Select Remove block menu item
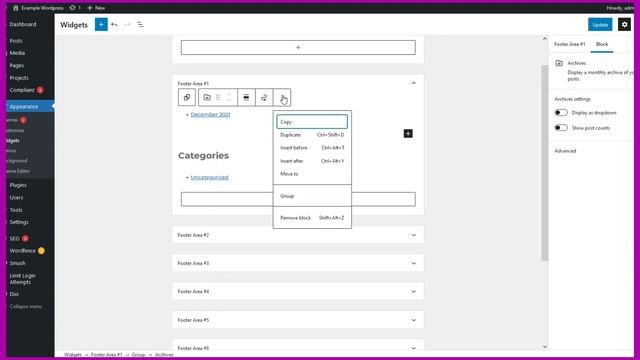 point(312,218)
